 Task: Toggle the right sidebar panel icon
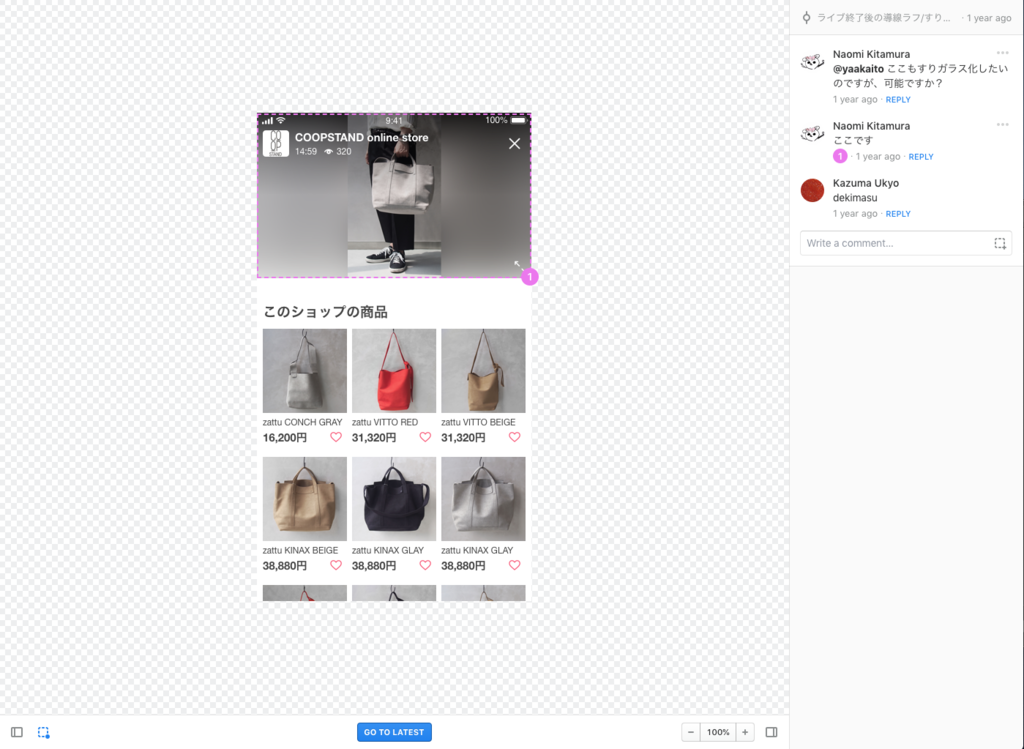tap(771, 732)
